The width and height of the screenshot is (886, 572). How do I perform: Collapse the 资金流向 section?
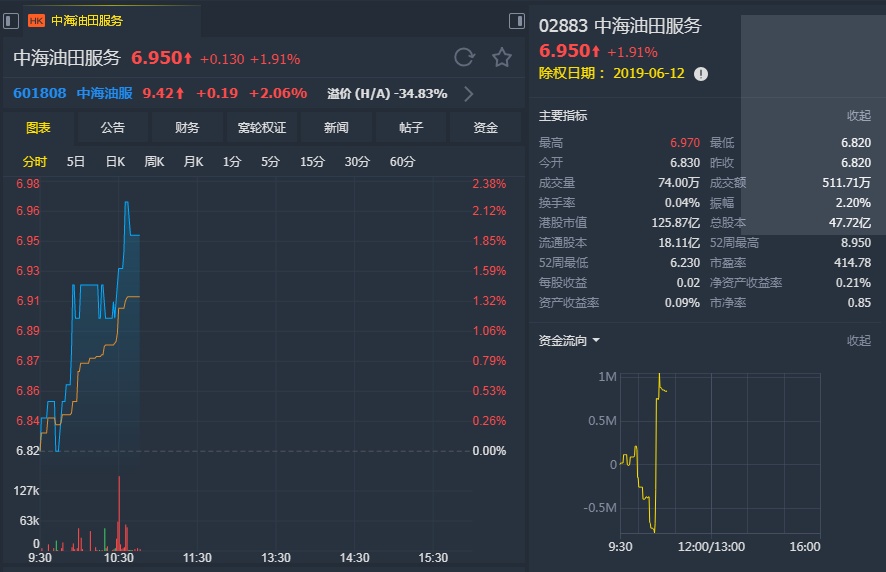pos(858,340)
